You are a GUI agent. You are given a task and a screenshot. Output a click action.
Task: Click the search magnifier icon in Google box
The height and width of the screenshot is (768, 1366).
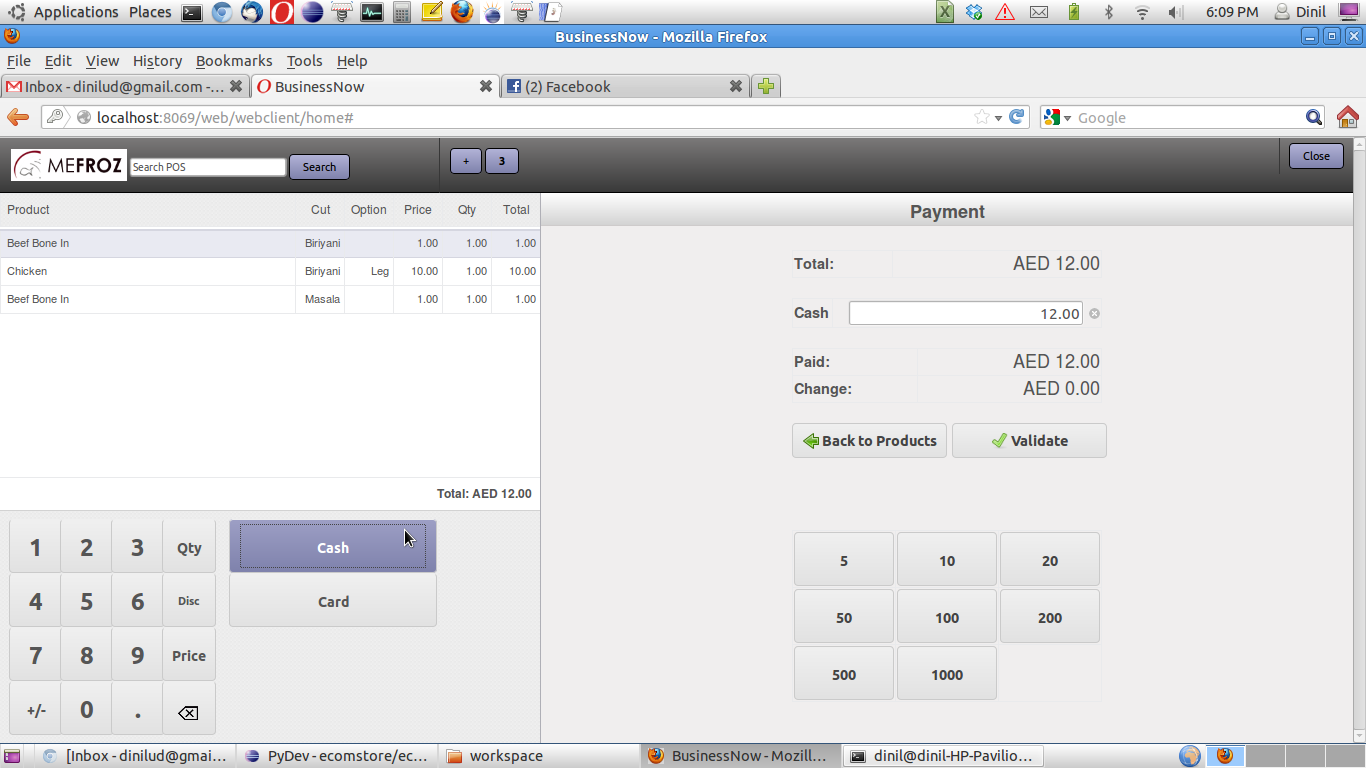click(x=1314, y=118)
